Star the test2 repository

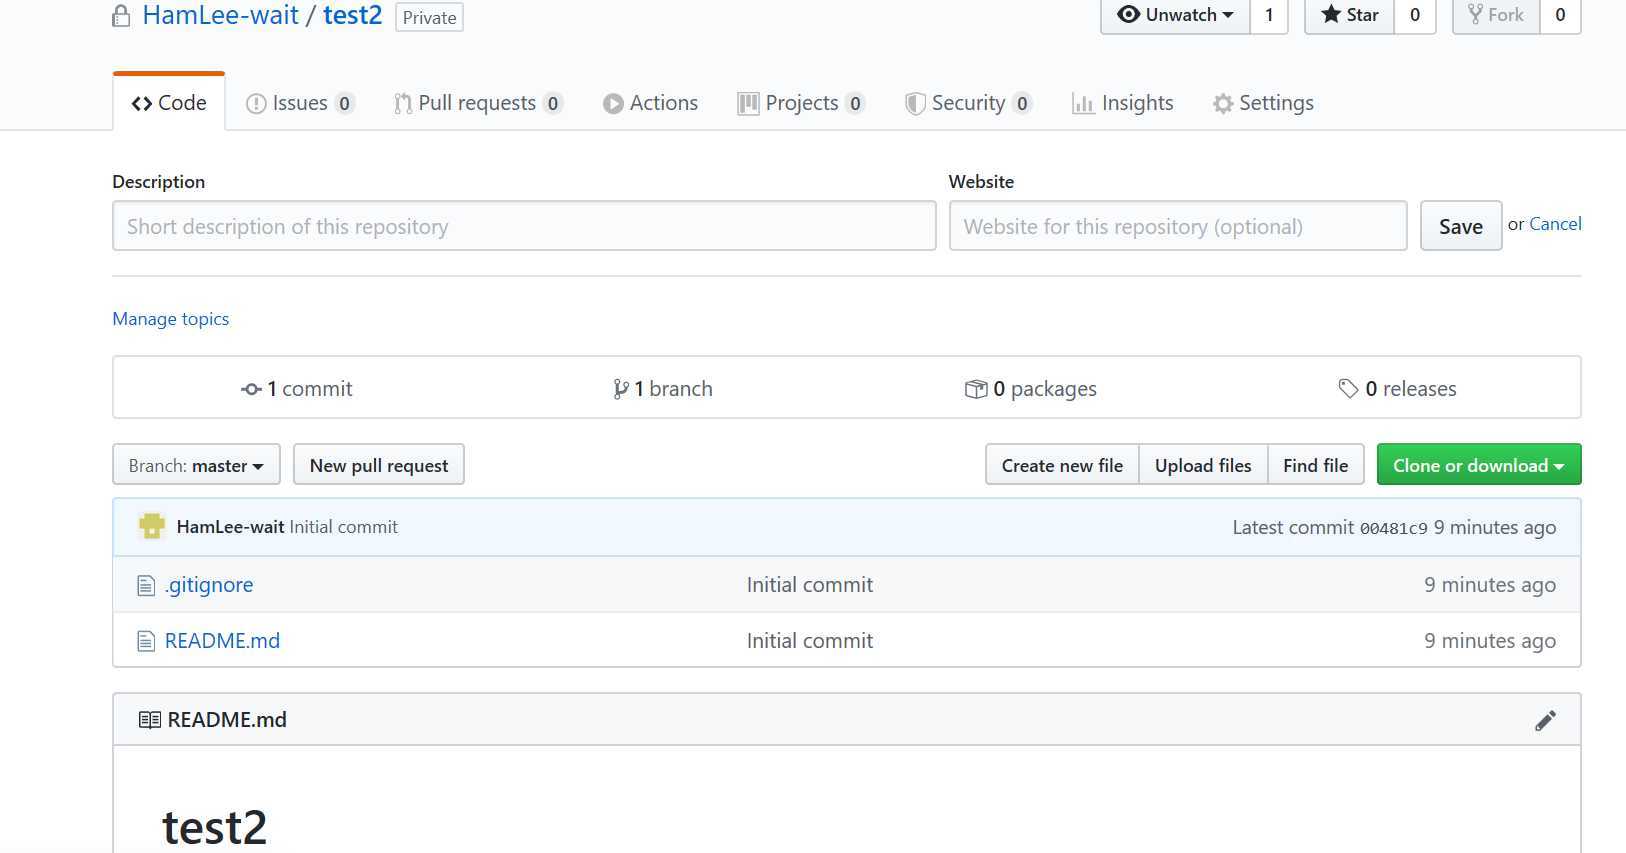(1350, 15)
